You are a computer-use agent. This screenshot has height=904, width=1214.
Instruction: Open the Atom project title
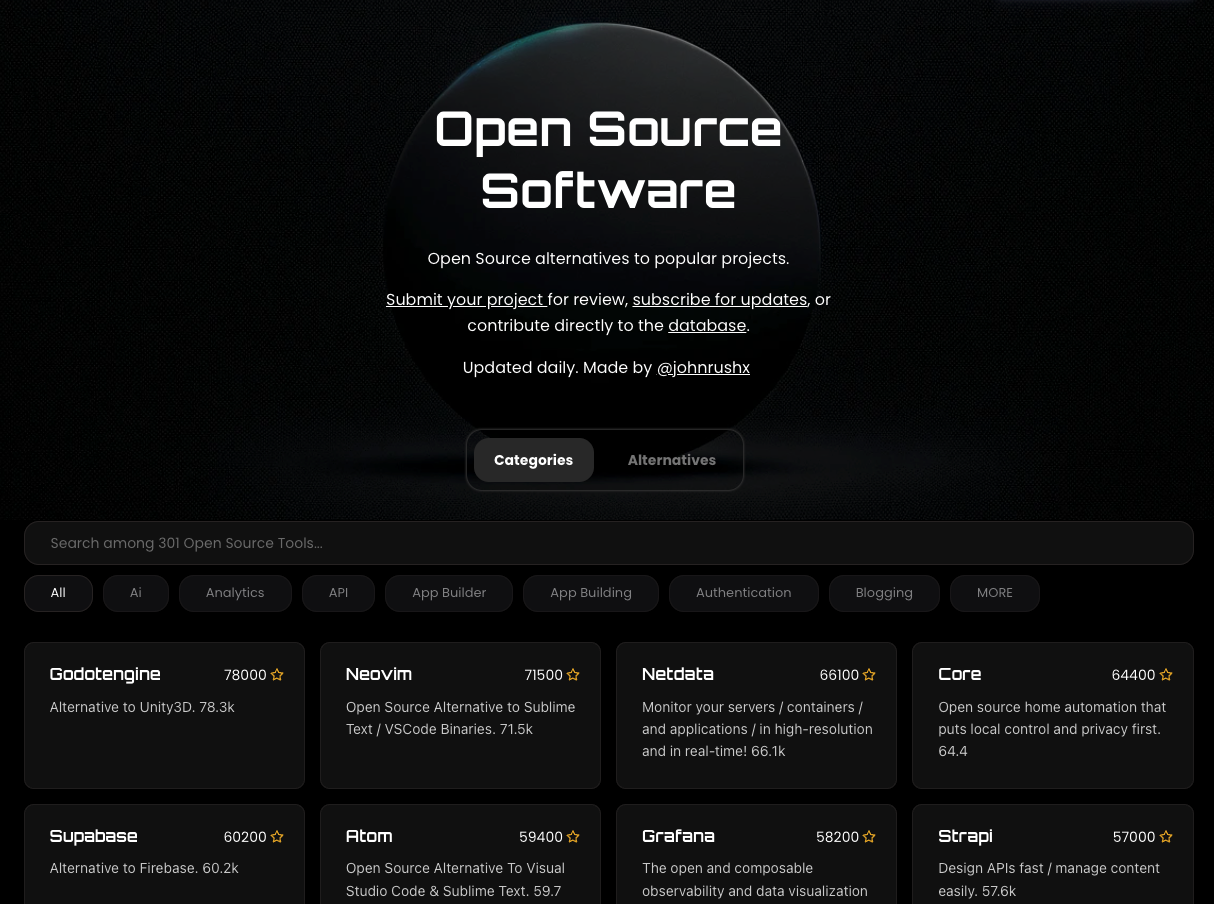tap(369, 836)
